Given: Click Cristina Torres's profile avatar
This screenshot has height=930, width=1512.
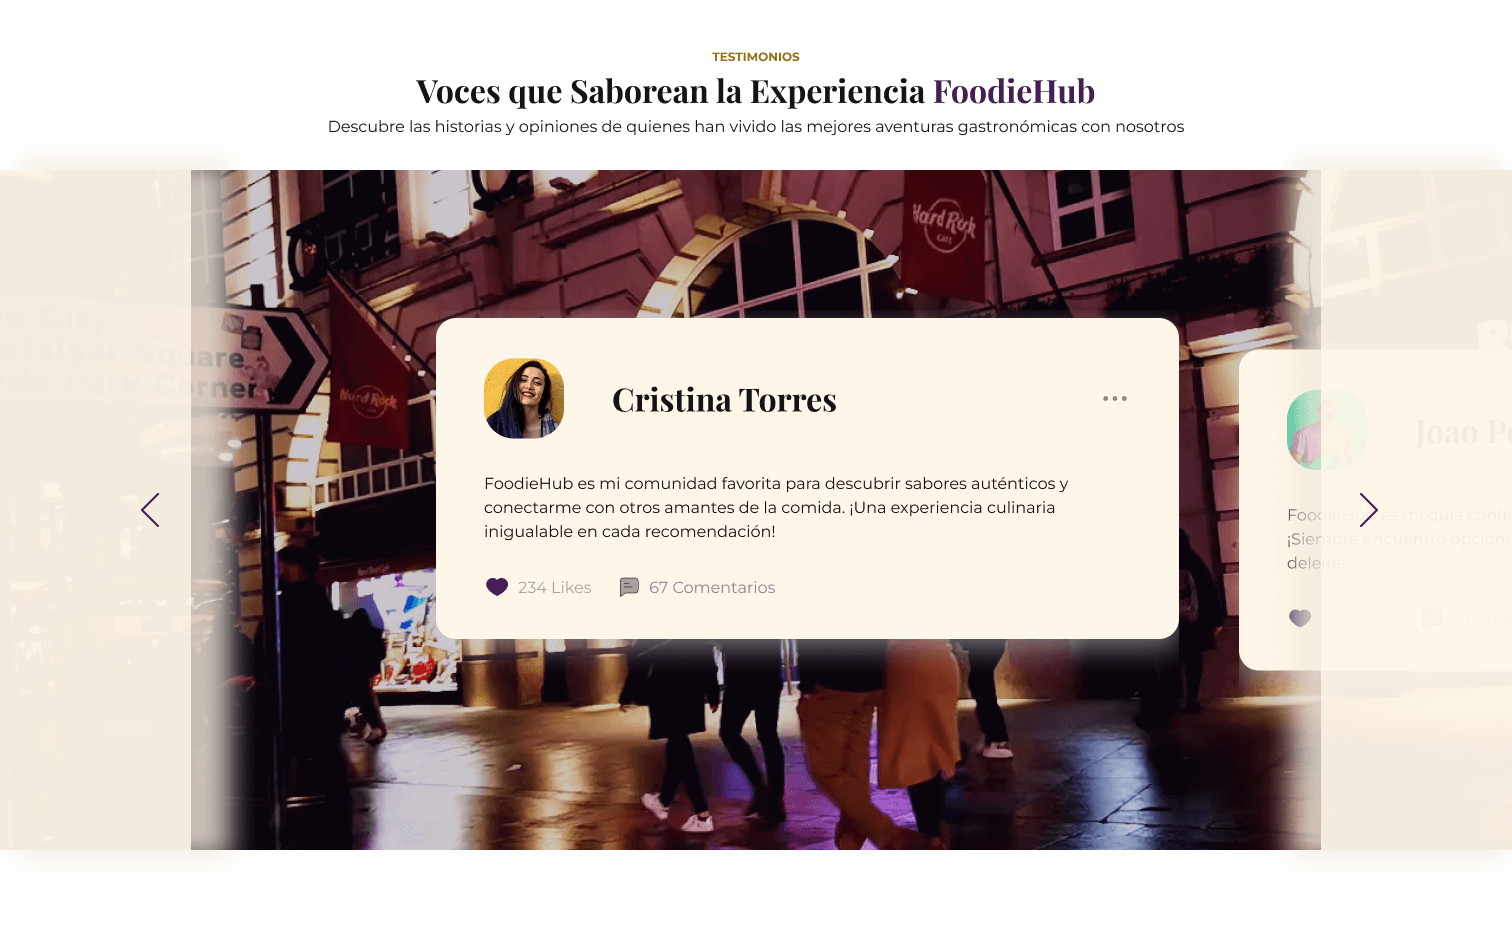Looking at the screenshot, I should 524,398.
